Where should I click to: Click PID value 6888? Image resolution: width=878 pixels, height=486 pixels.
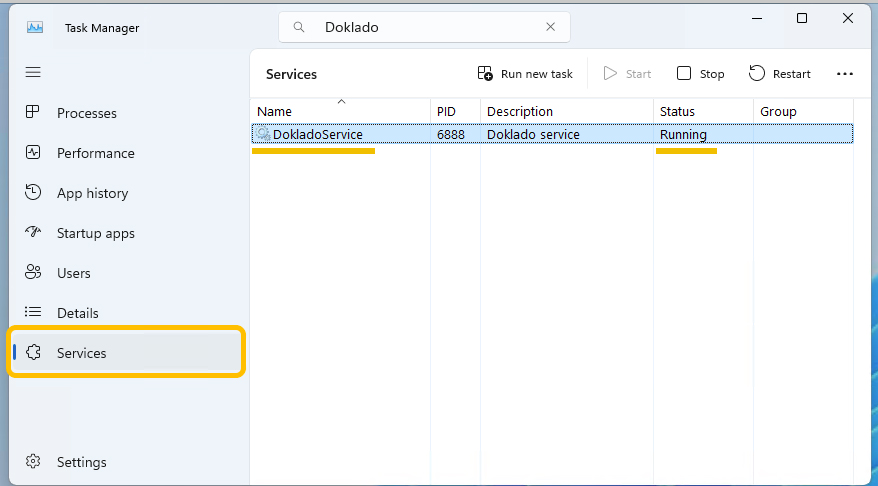(451, 134)
